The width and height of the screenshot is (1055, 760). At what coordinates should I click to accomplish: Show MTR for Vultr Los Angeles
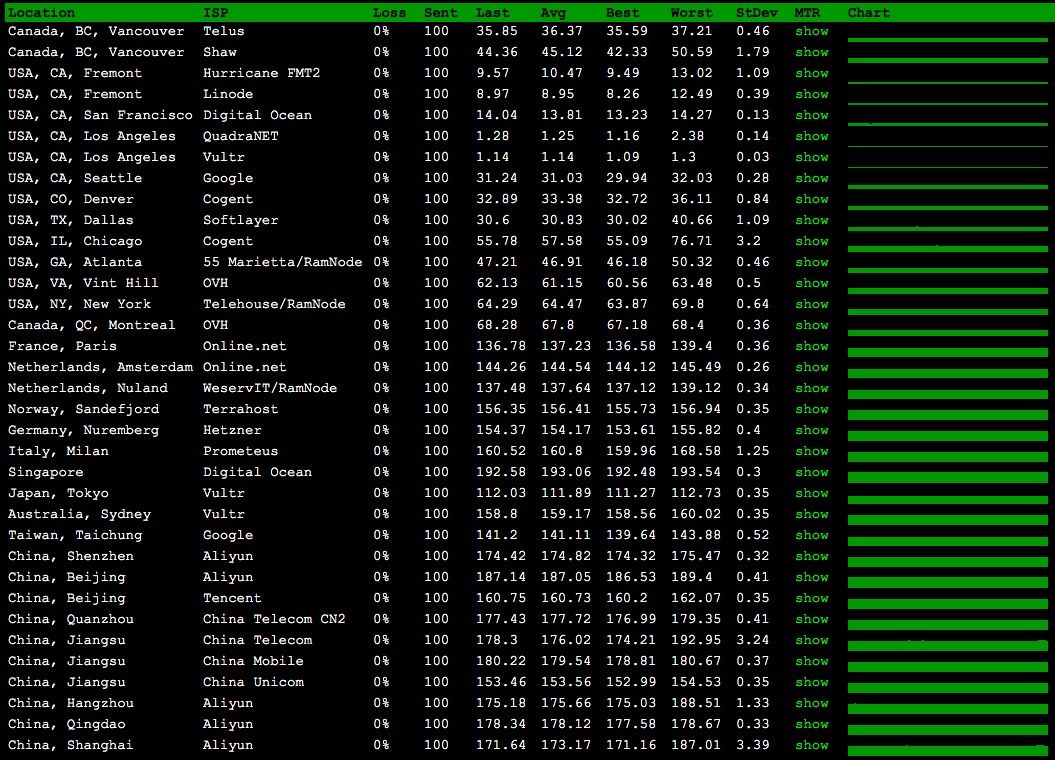(811, 157)
